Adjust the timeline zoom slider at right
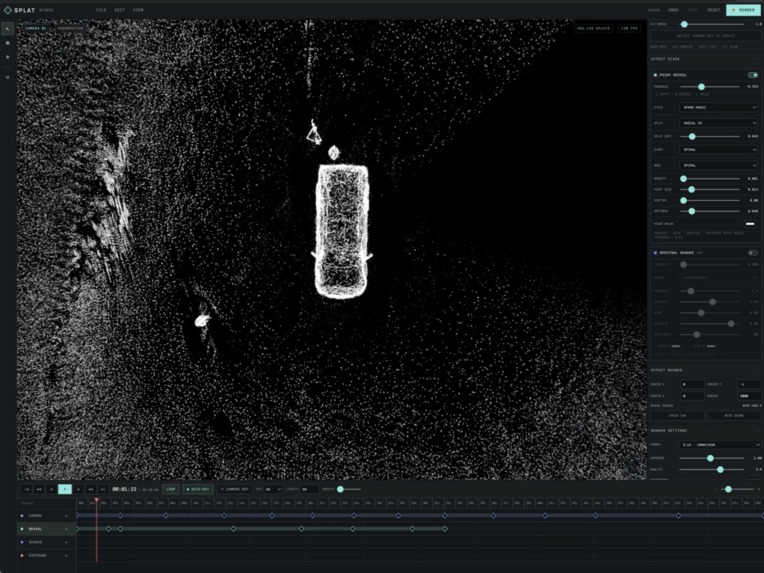 (x=728, y=489)
